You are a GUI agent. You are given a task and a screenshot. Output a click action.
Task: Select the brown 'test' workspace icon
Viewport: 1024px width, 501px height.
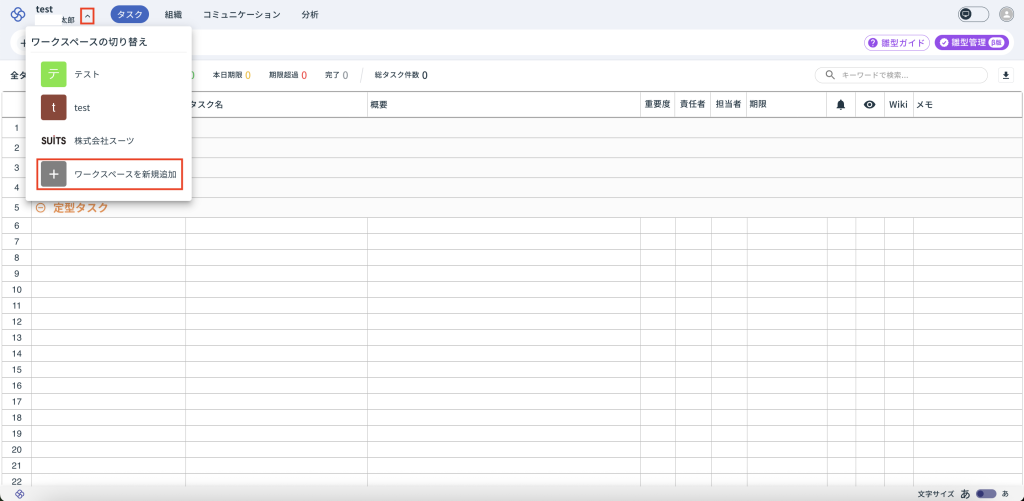click(54, 107)
